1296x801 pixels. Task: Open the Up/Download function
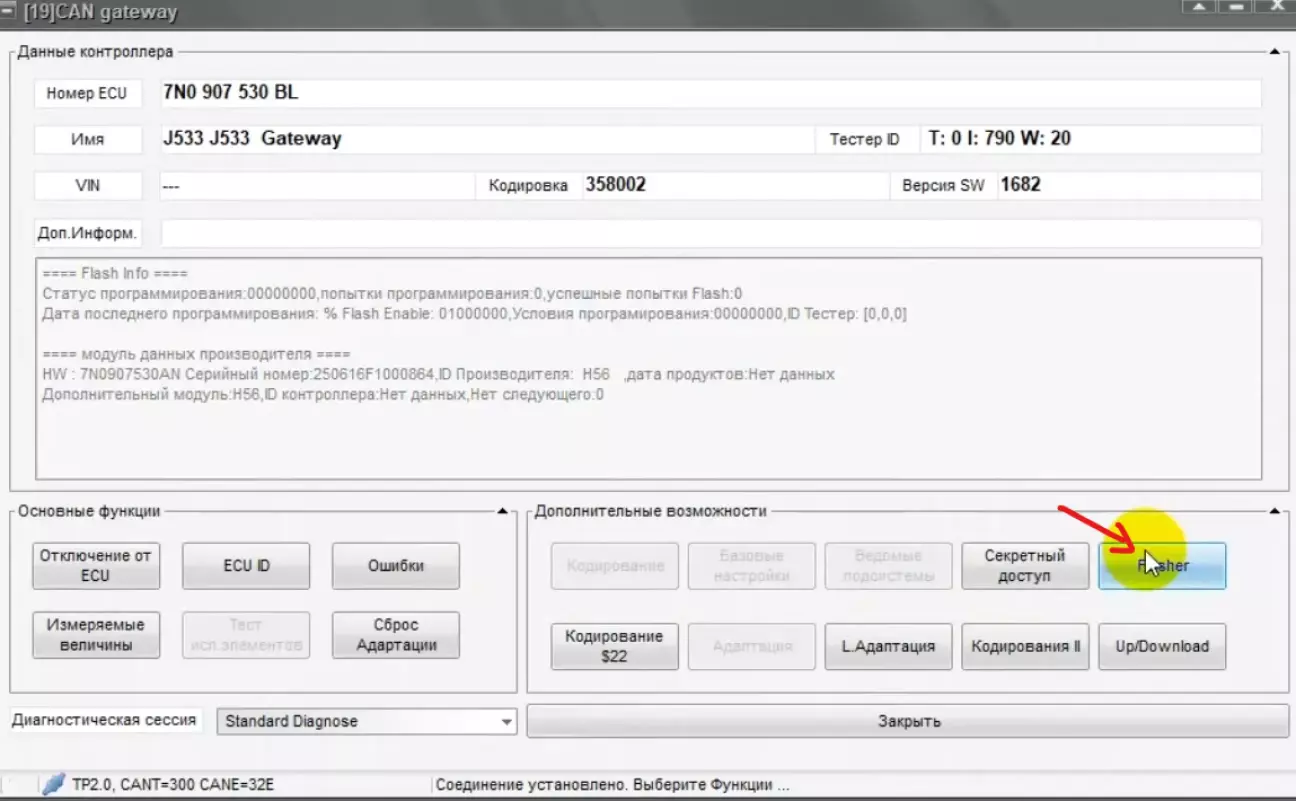[x=1162, y=646]
